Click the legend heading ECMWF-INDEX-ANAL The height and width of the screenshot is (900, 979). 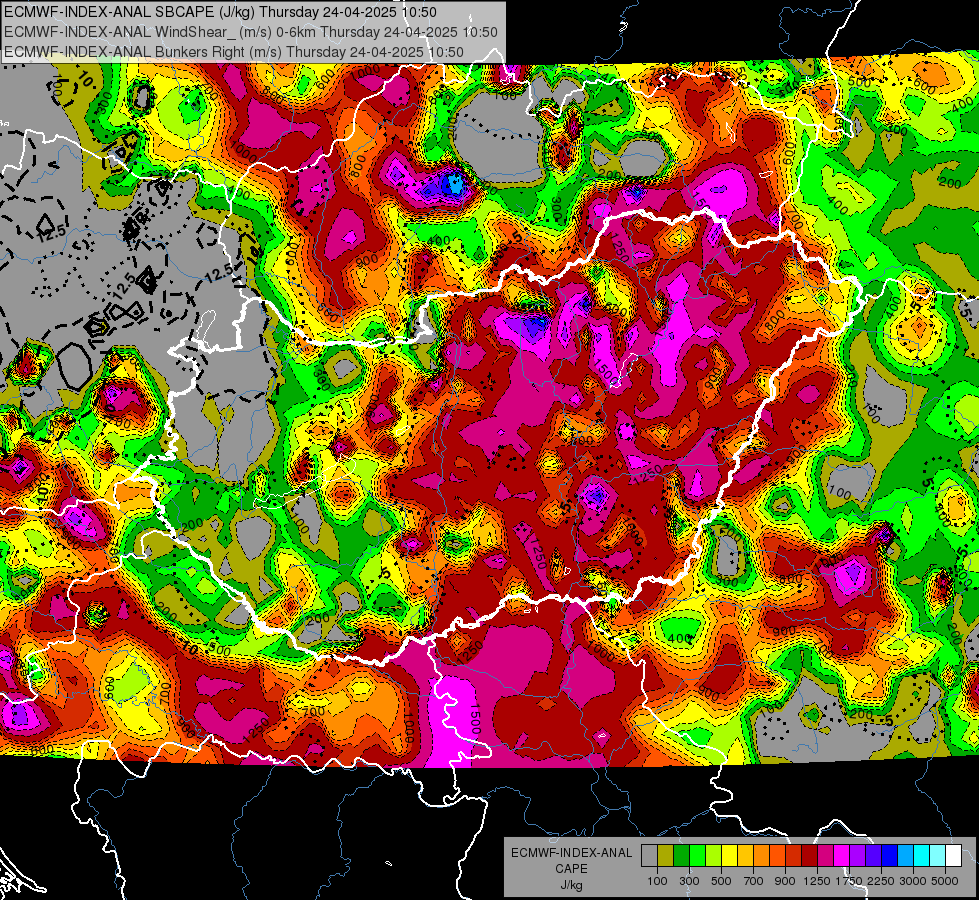(x=571, y=853)
